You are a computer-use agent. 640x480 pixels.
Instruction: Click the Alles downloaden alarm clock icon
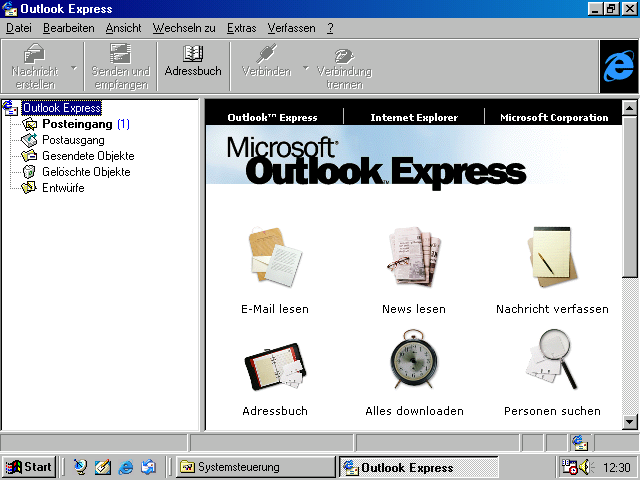[x=414, y=359]
